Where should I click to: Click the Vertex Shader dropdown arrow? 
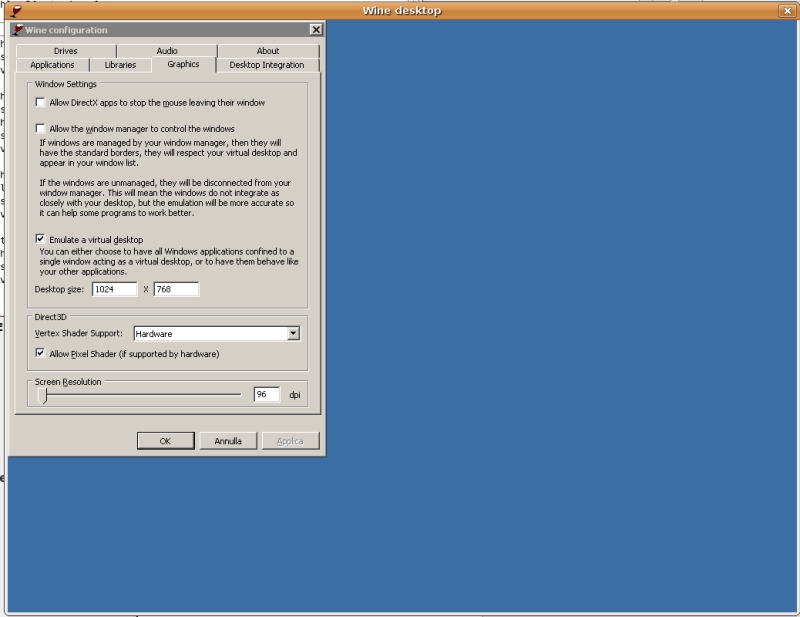click(x=293, y=334)
